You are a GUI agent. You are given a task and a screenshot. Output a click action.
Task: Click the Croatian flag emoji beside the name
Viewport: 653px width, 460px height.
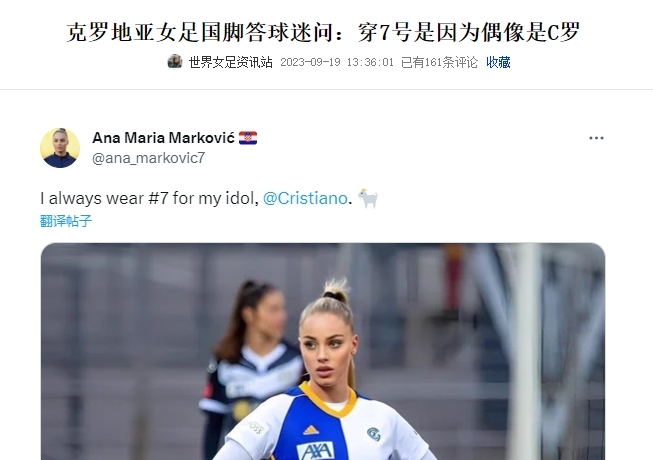(248, 138)
